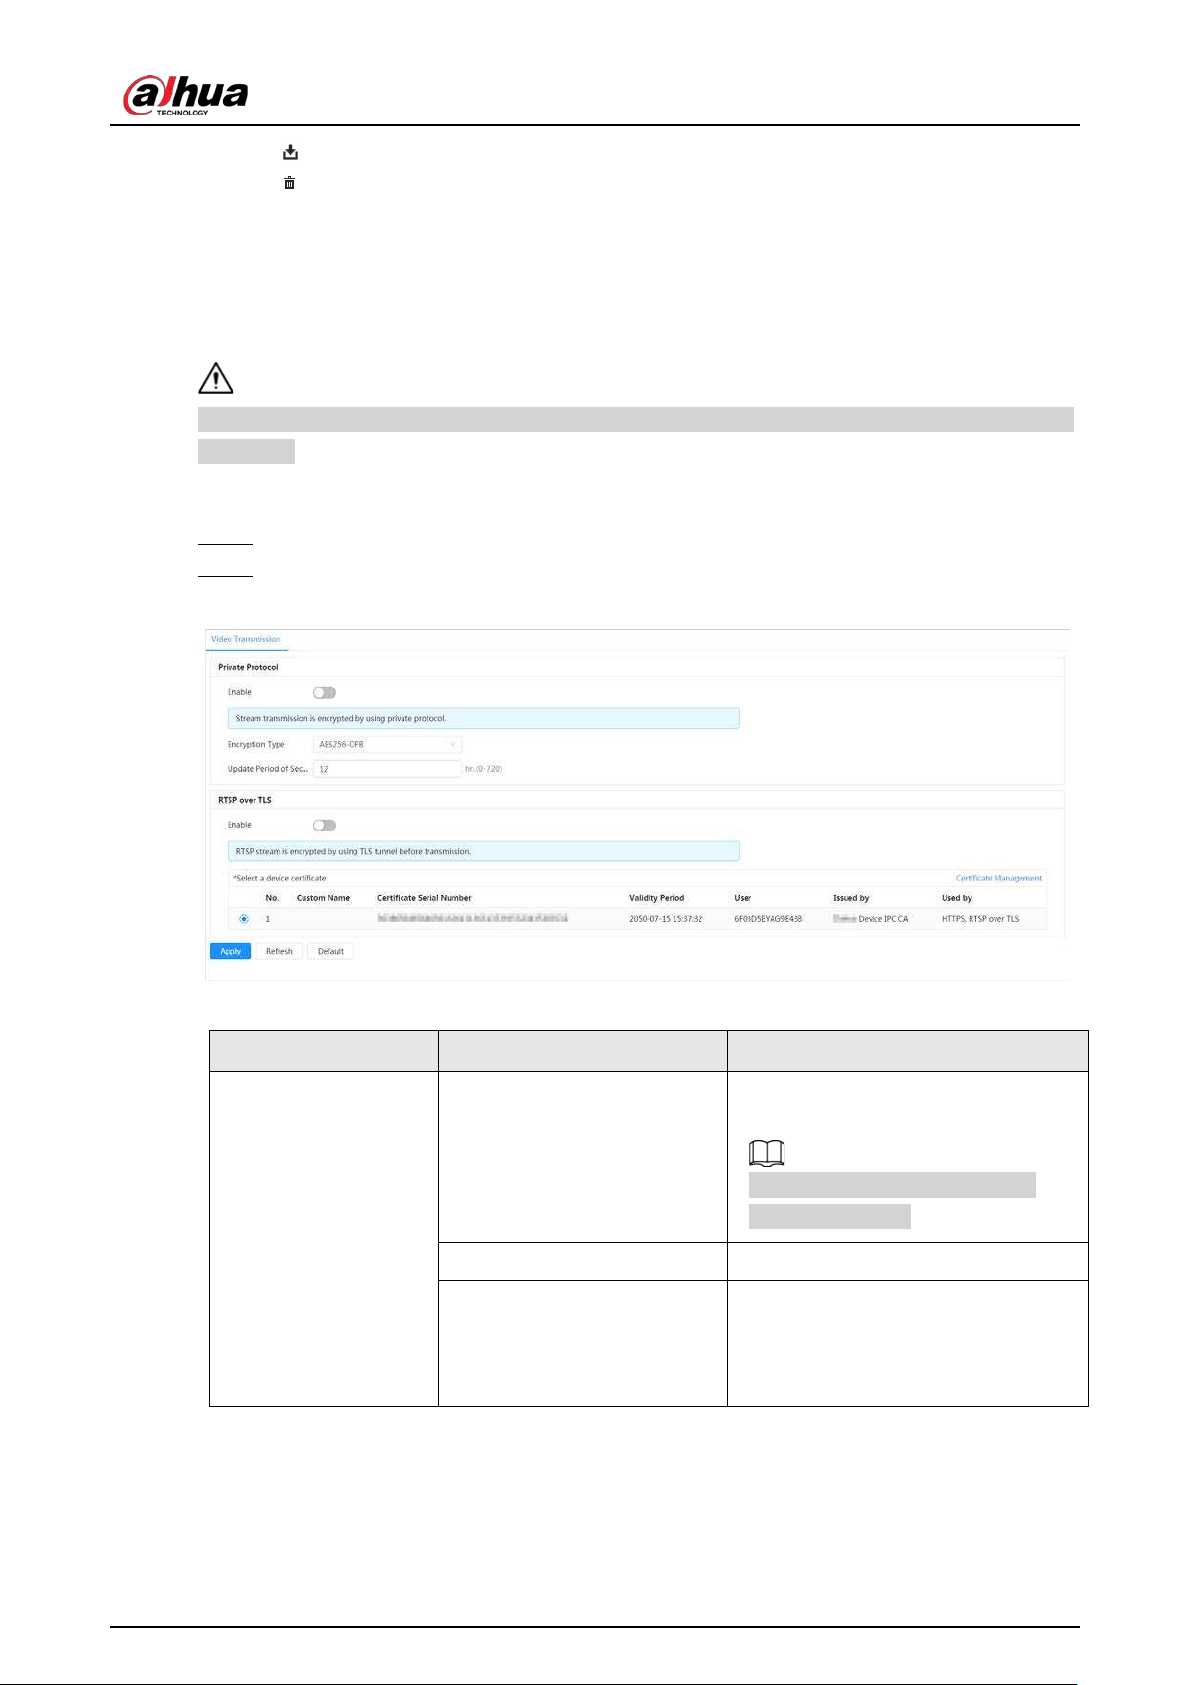
Task: Click Update Period of Secret Key field
Action: [x=387, y=769]
